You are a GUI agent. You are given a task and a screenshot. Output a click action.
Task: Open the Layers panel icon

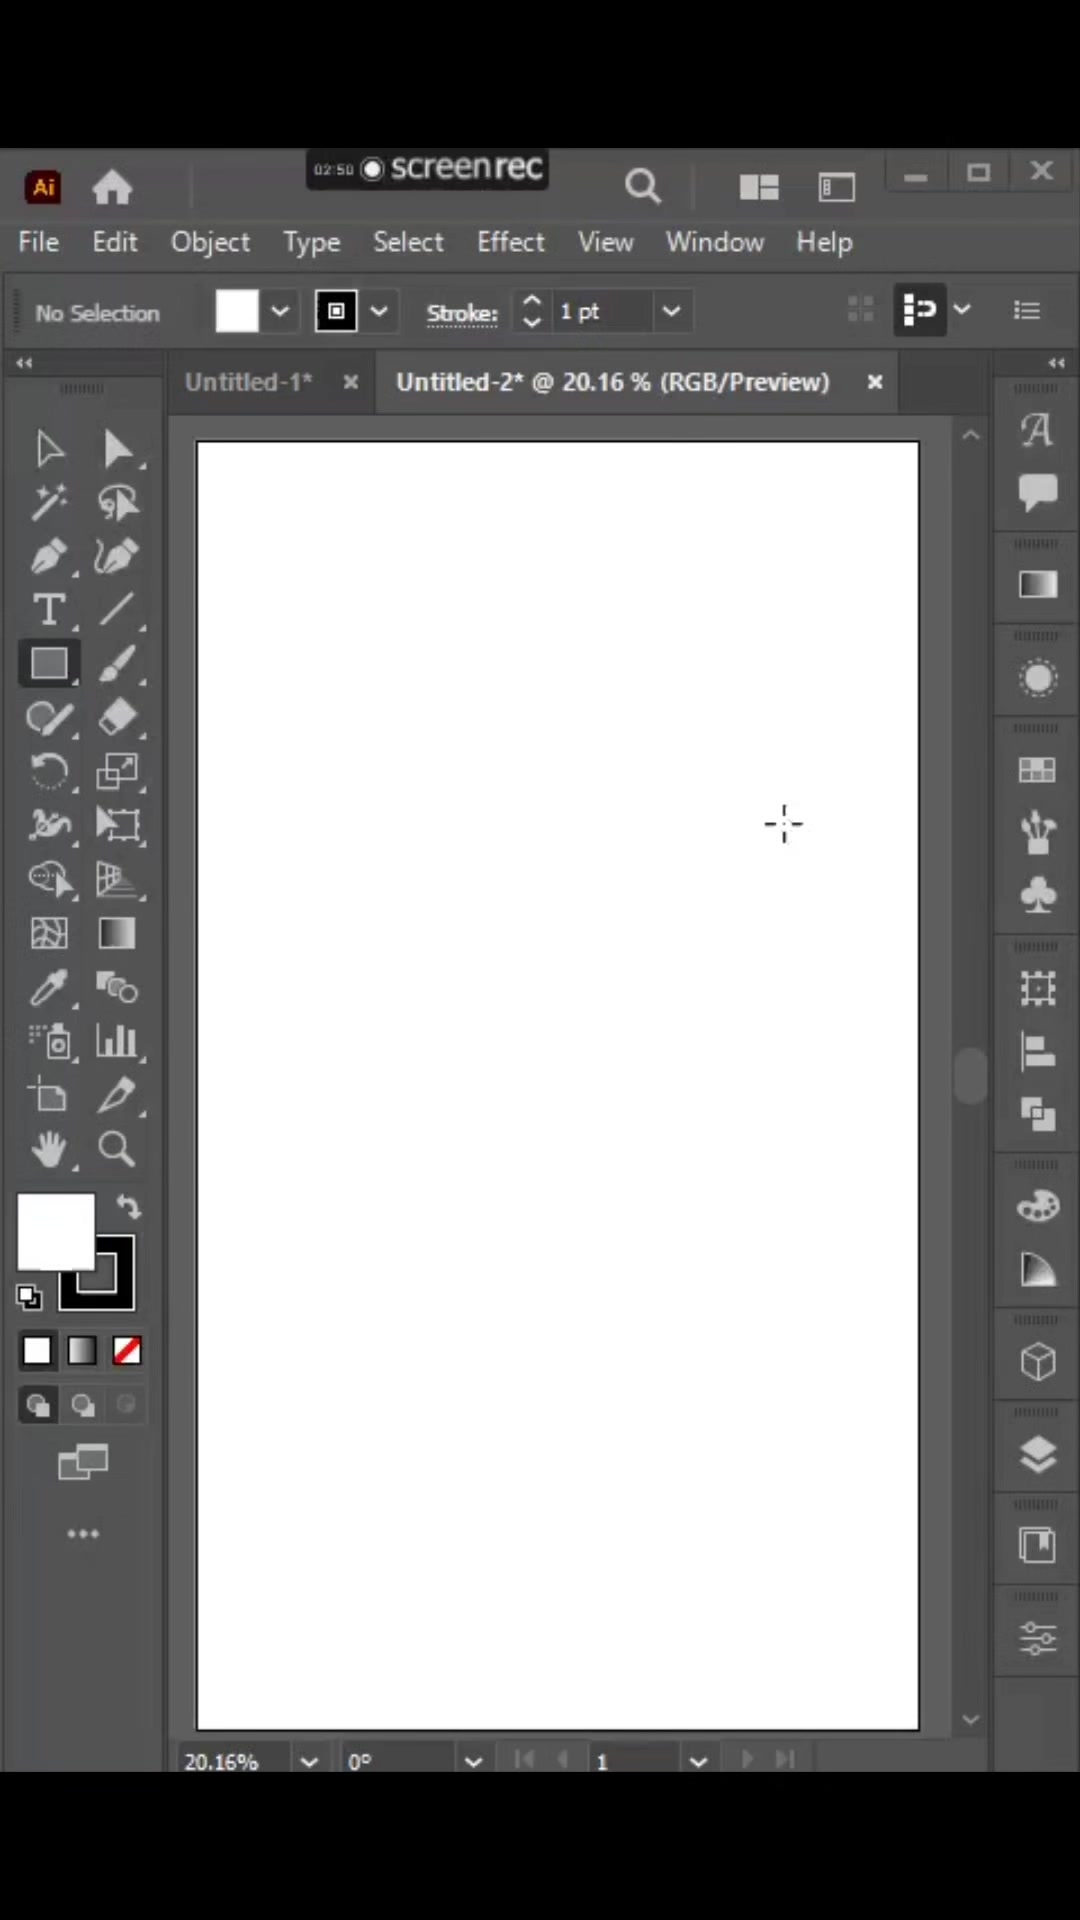click(x=1038, y=1454)
